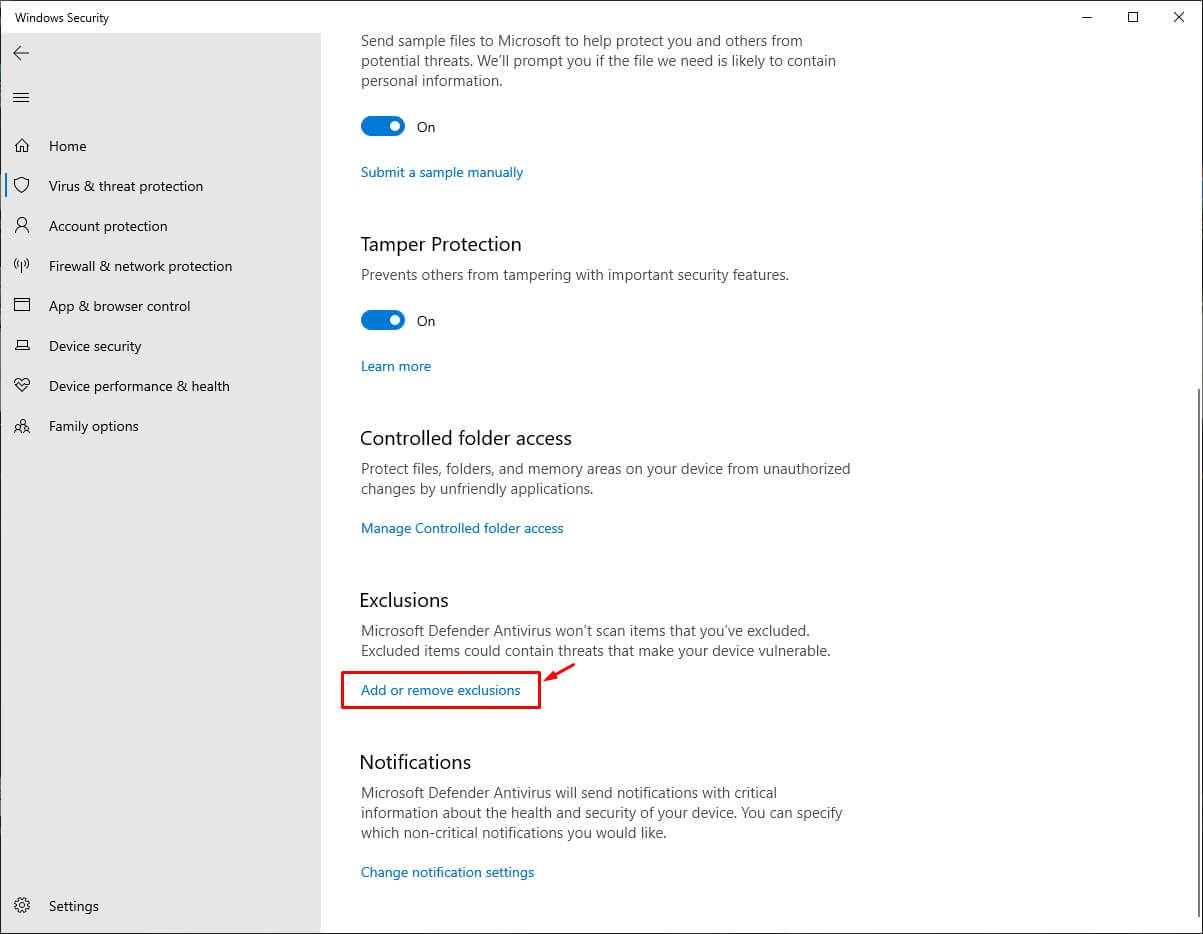1203x934 pixels.
Task: Open Change notification settings link
Action: [447, 872]
